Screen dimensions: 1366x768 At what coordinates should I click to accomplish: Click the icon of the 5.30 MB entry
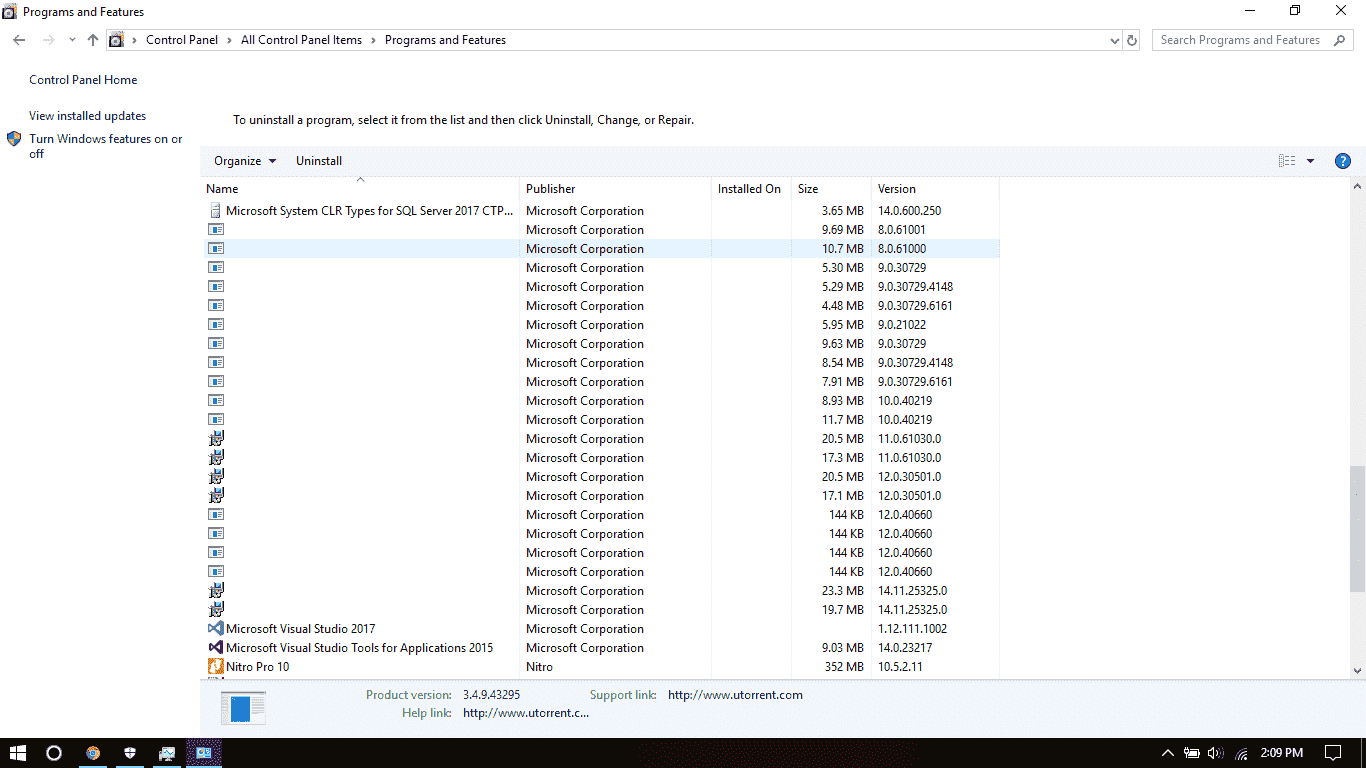point(215,268)
